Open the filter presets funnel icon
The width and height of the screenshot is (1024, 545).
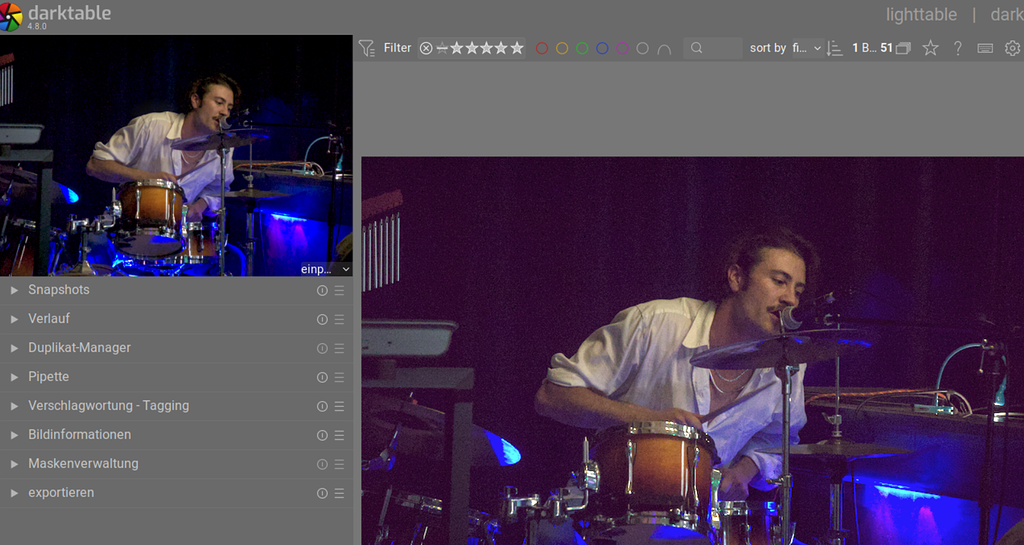coord(366,48)
